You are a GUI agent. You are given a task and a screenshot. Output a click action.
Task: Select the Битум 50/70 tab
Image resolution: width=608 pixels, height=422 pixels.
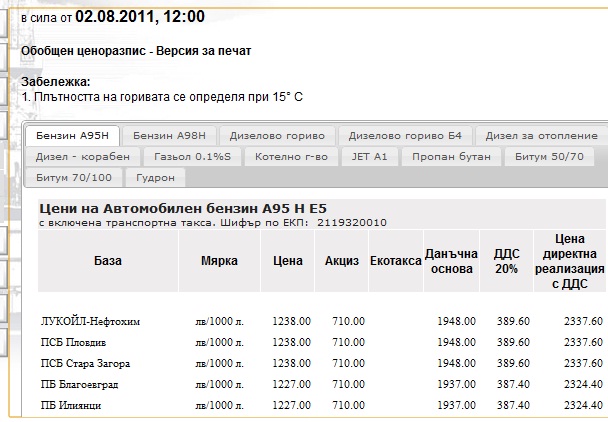550,157
